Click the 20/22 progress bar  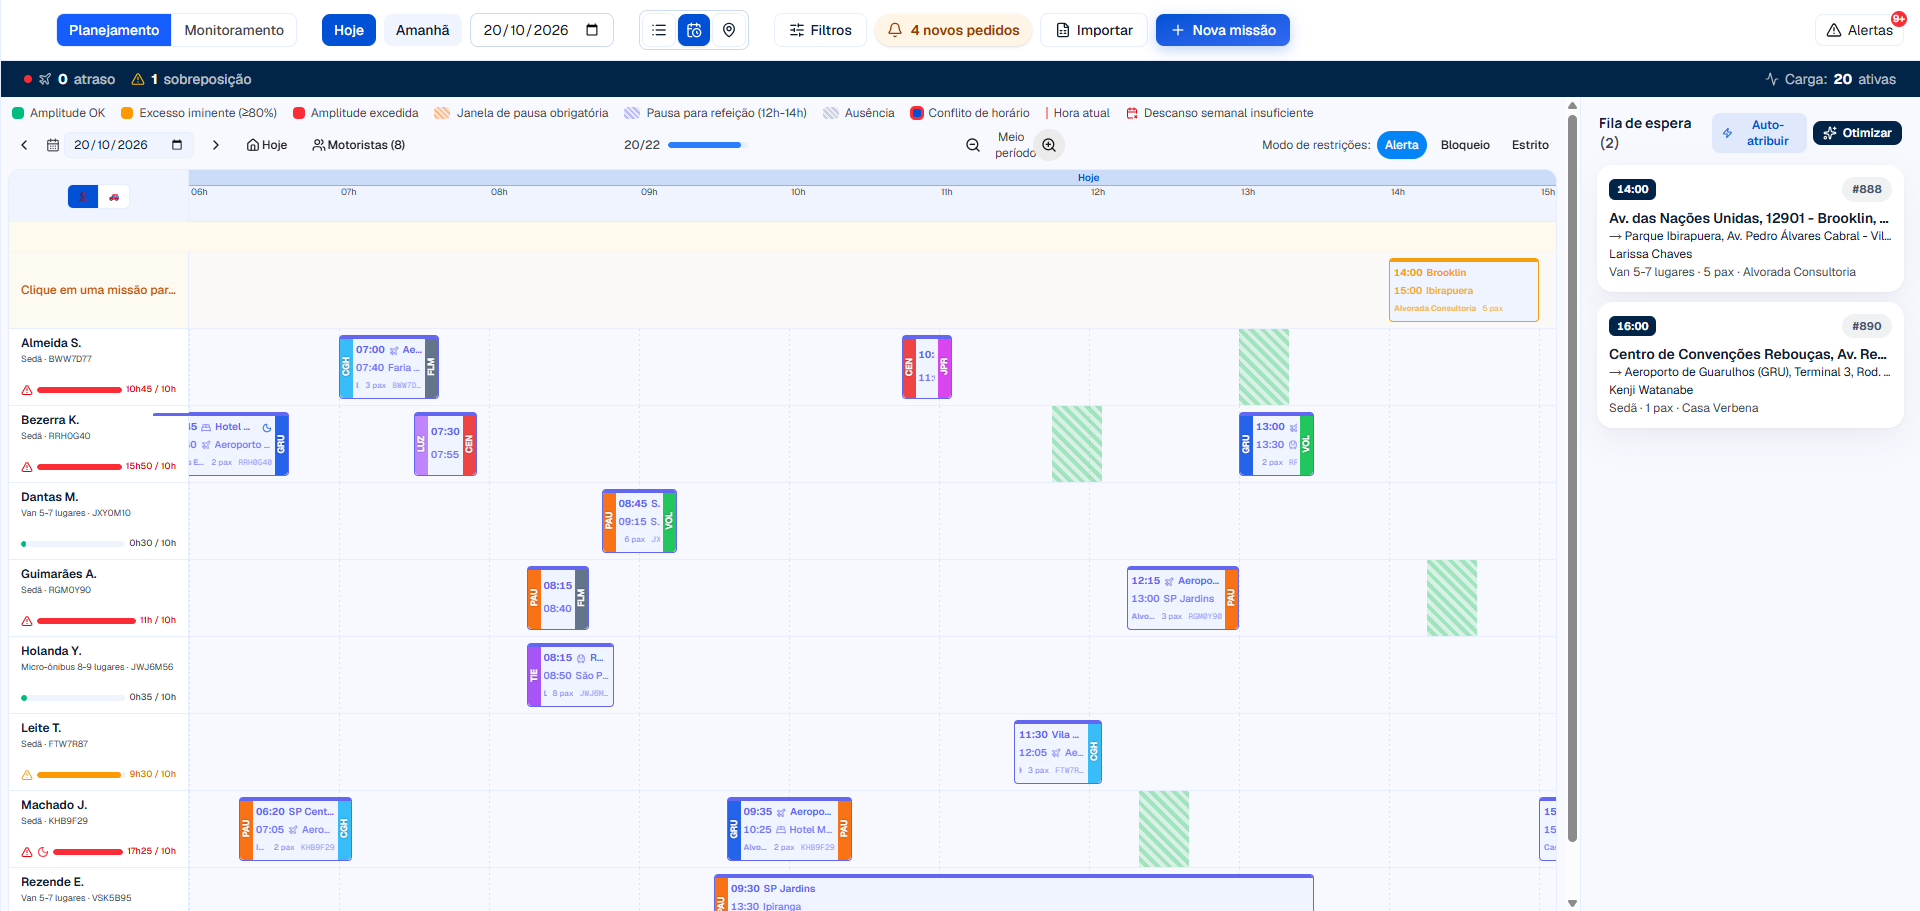coord(707,145)
